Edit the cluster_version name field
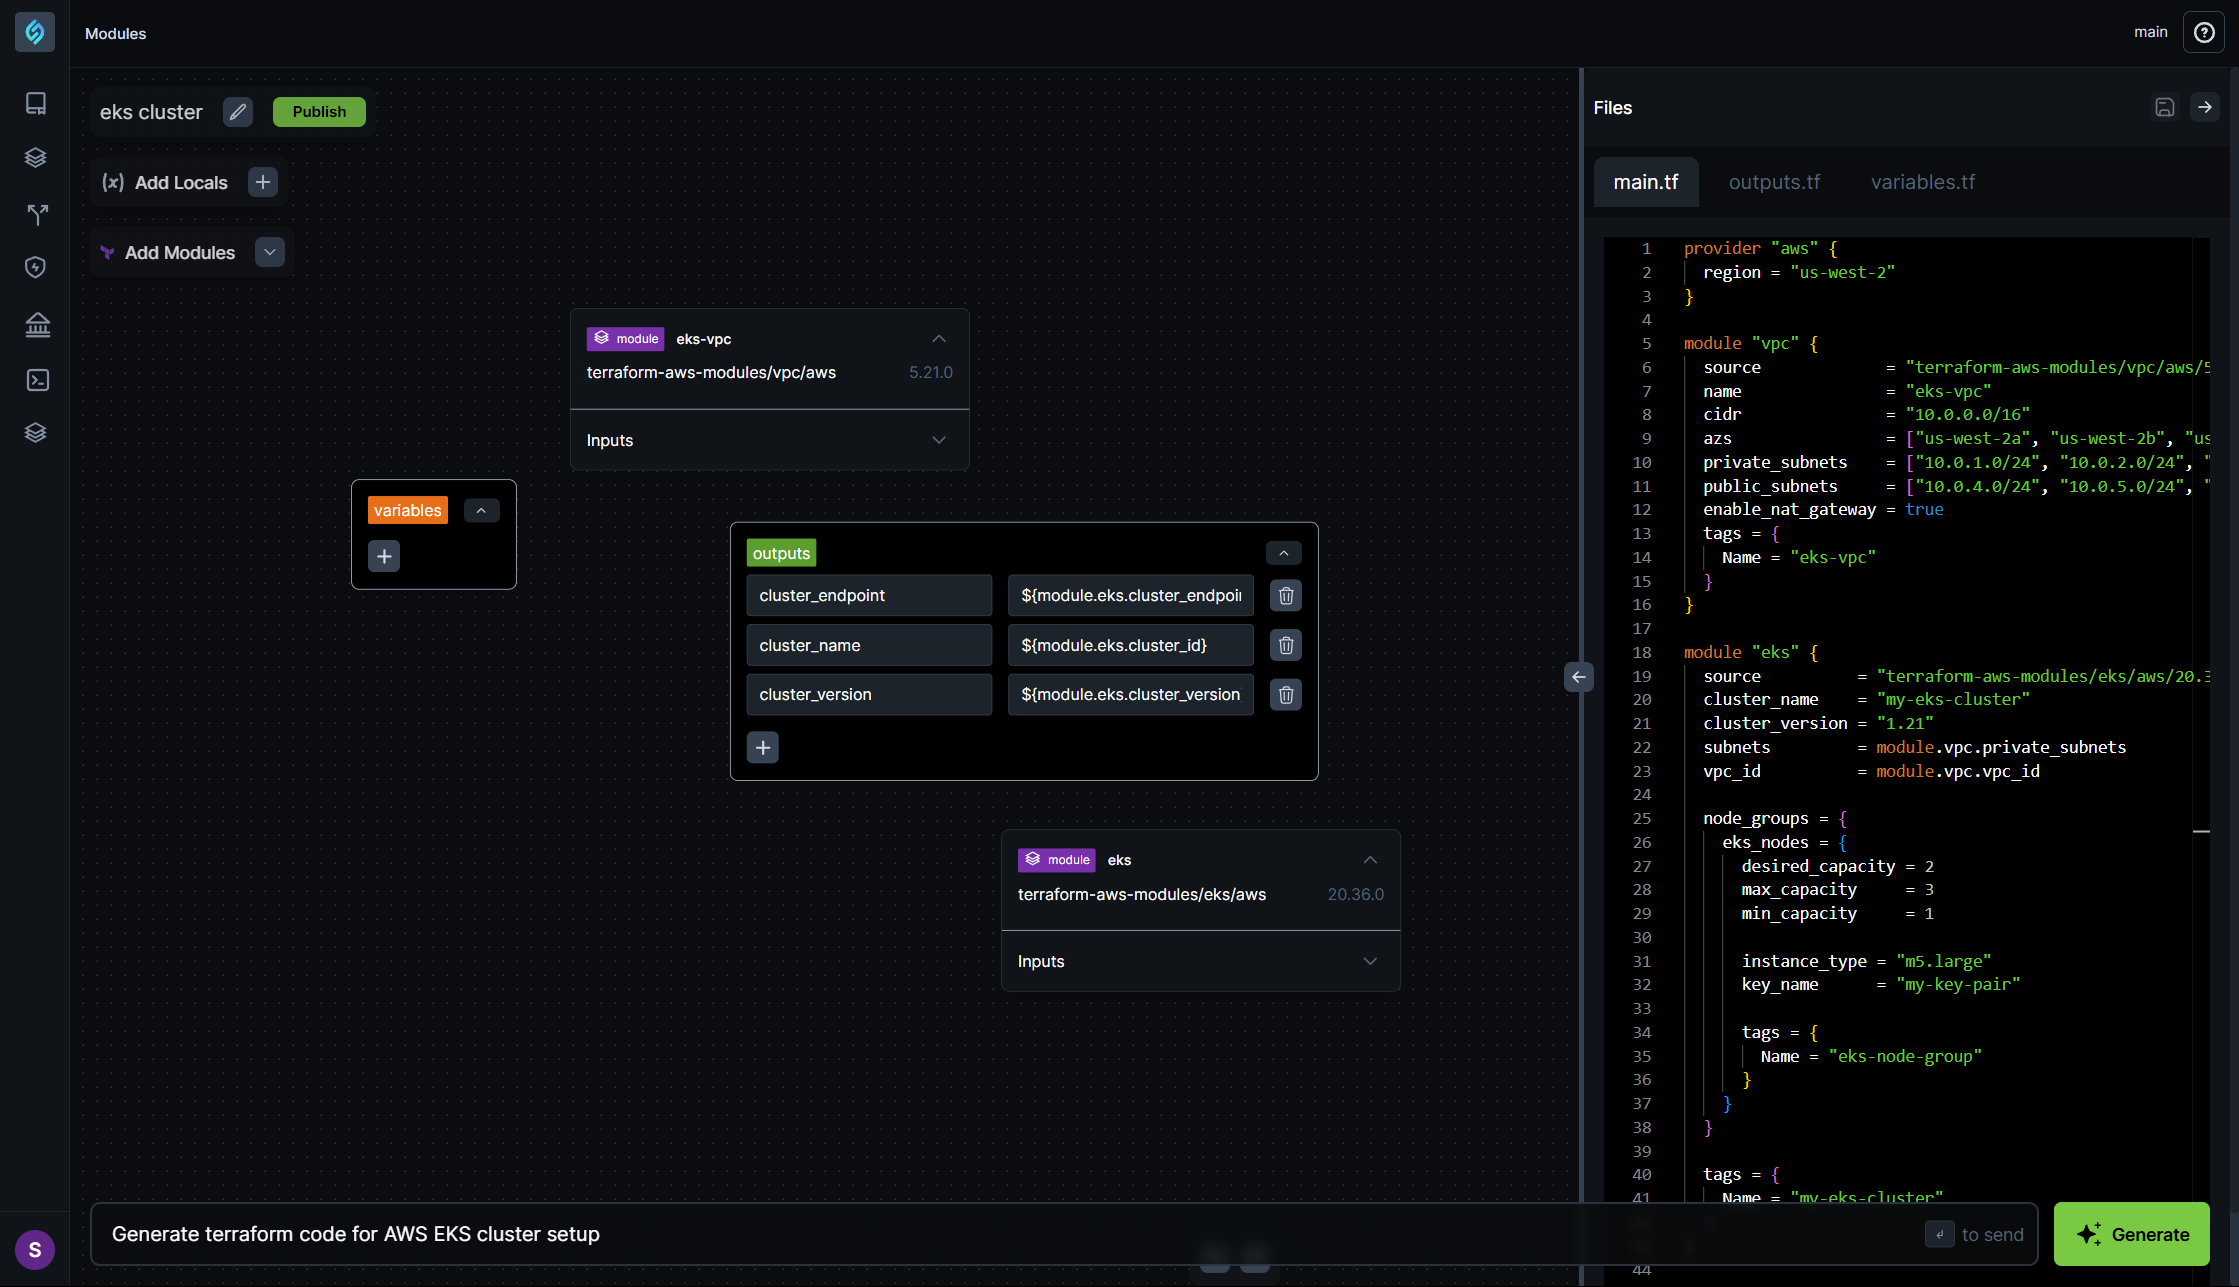This screenshot has height=1287, width=2239. pyautogui.click(x=869, y=694)
